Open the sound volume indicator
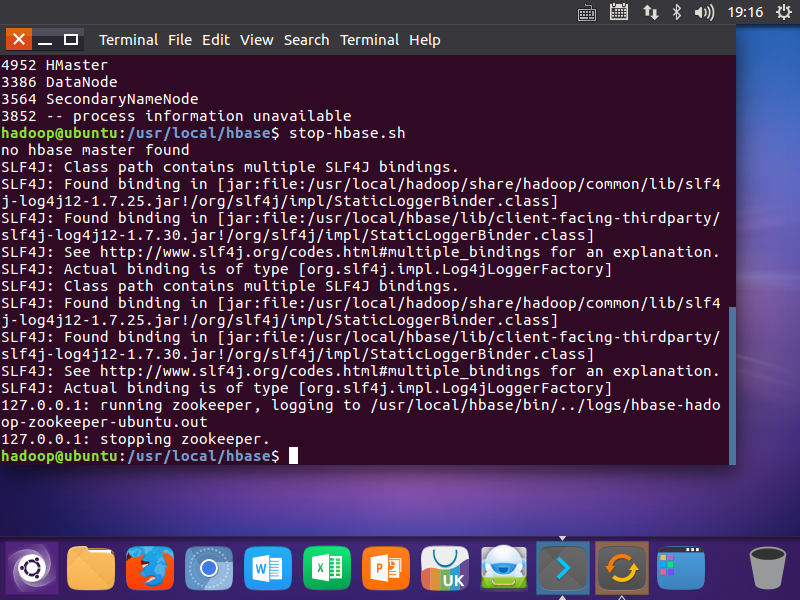The width and height of the screenshot is (800, 600). point(705,12)
